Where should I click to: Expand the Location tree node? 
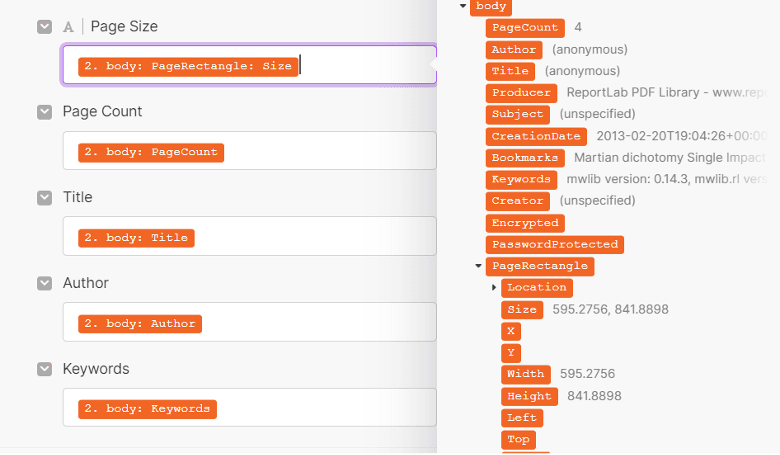point(494,288)
